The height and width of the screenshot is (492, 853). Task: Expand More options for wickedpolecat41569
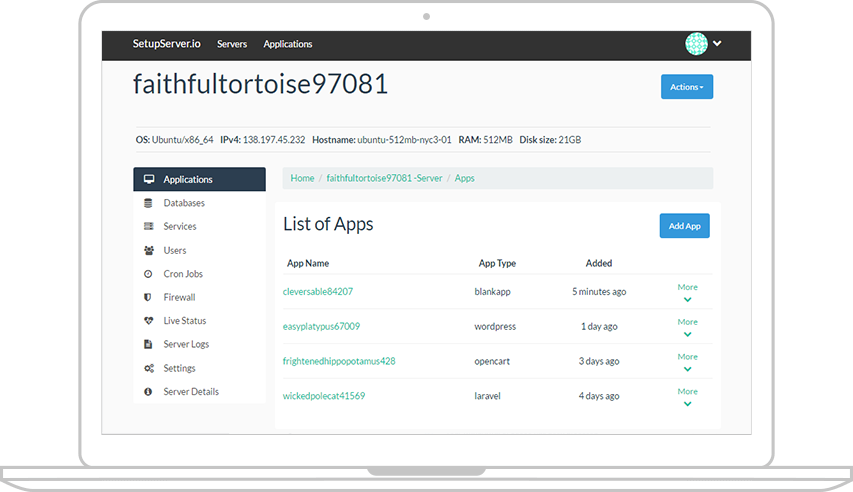[688, 397]
